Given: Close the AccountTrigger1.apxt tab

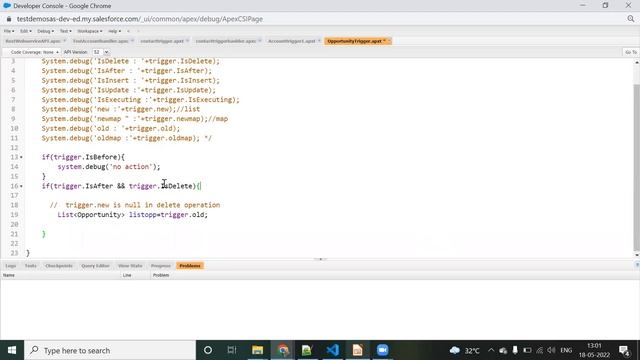Looking at the screenshot, I should pos(319,41).
